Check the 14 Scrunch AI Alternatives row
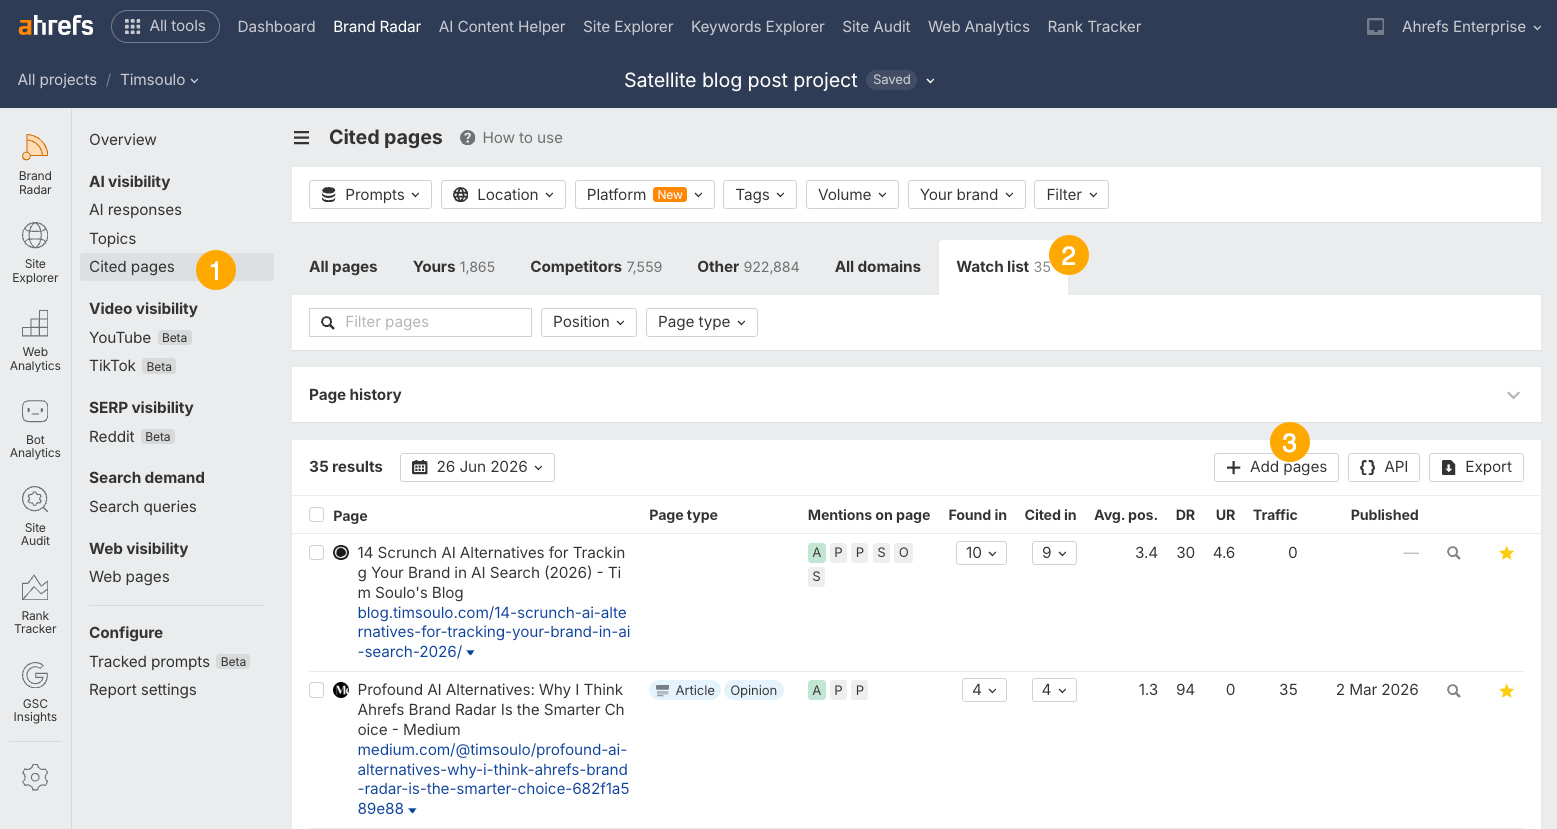Screen dimensions: 1557x829 [x=317, y=552]
